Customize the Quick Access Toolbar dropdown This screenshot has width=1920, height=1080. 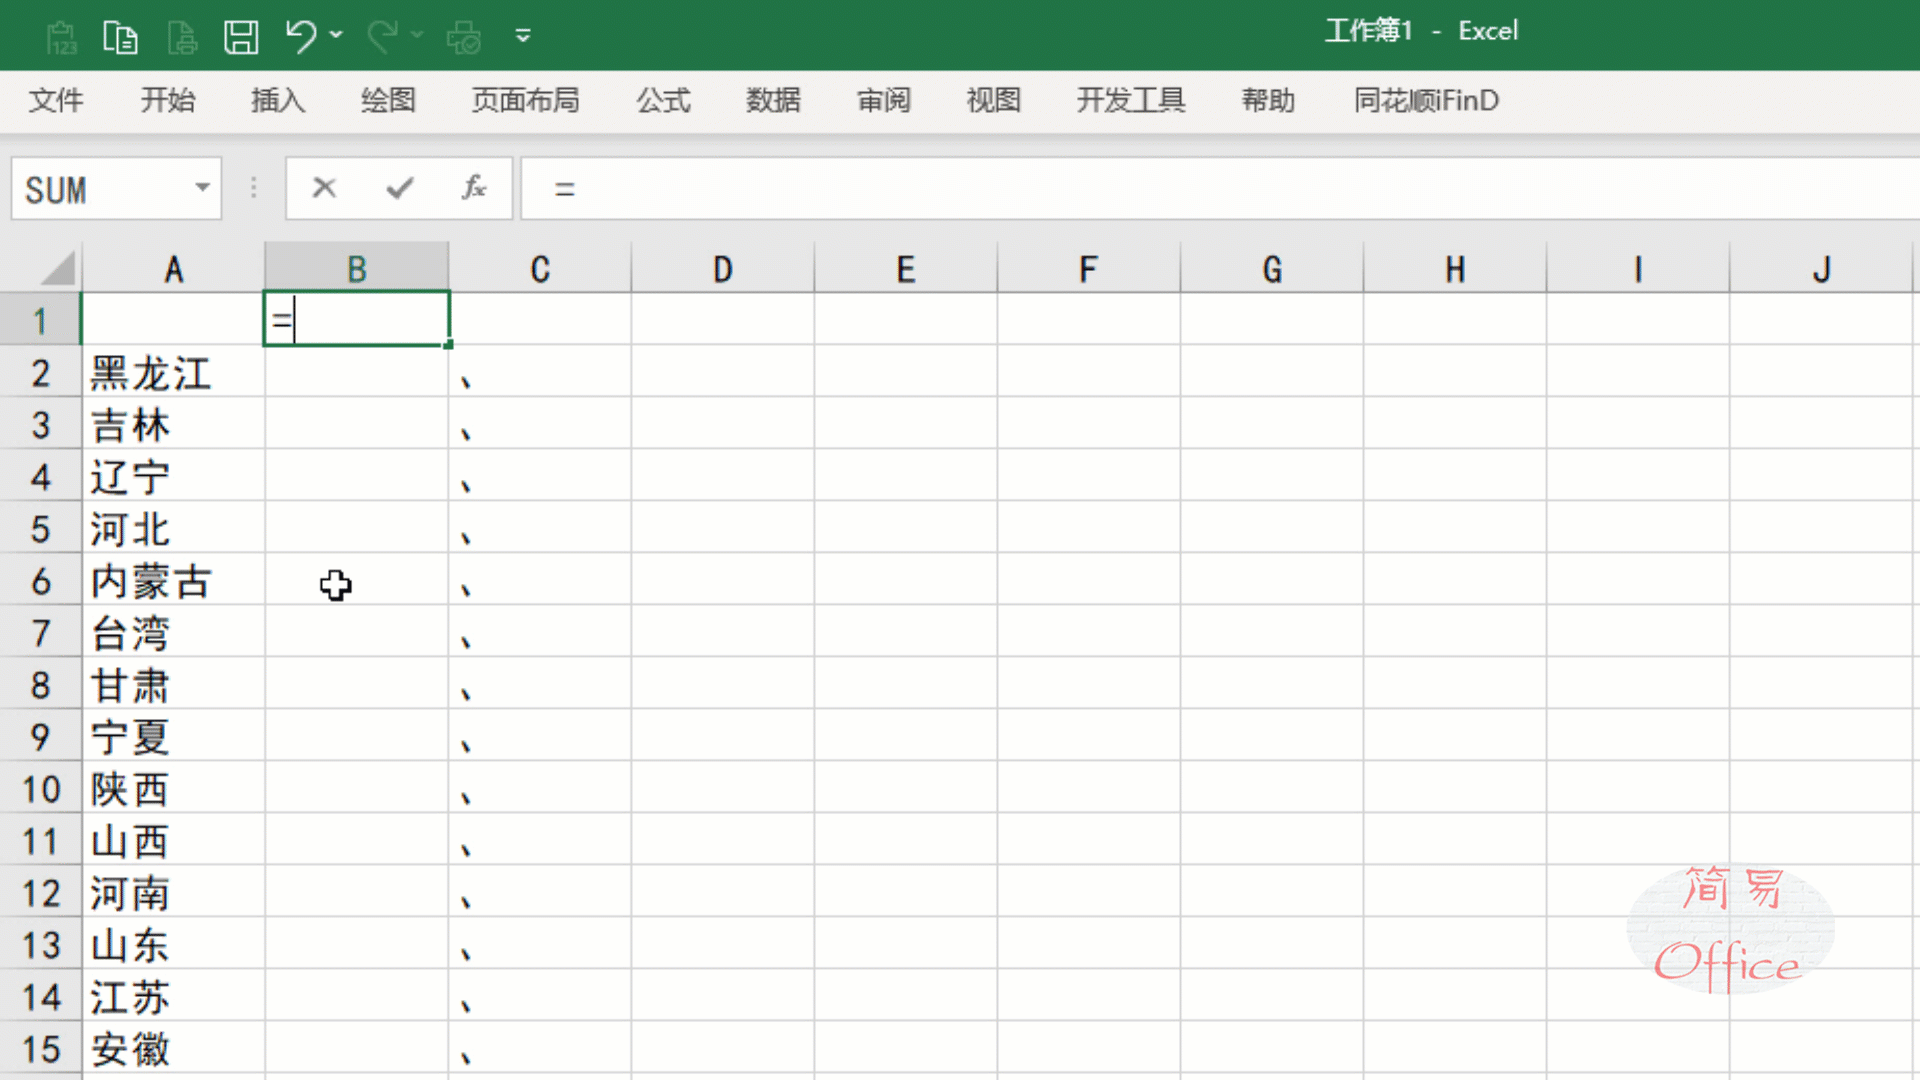523,36
